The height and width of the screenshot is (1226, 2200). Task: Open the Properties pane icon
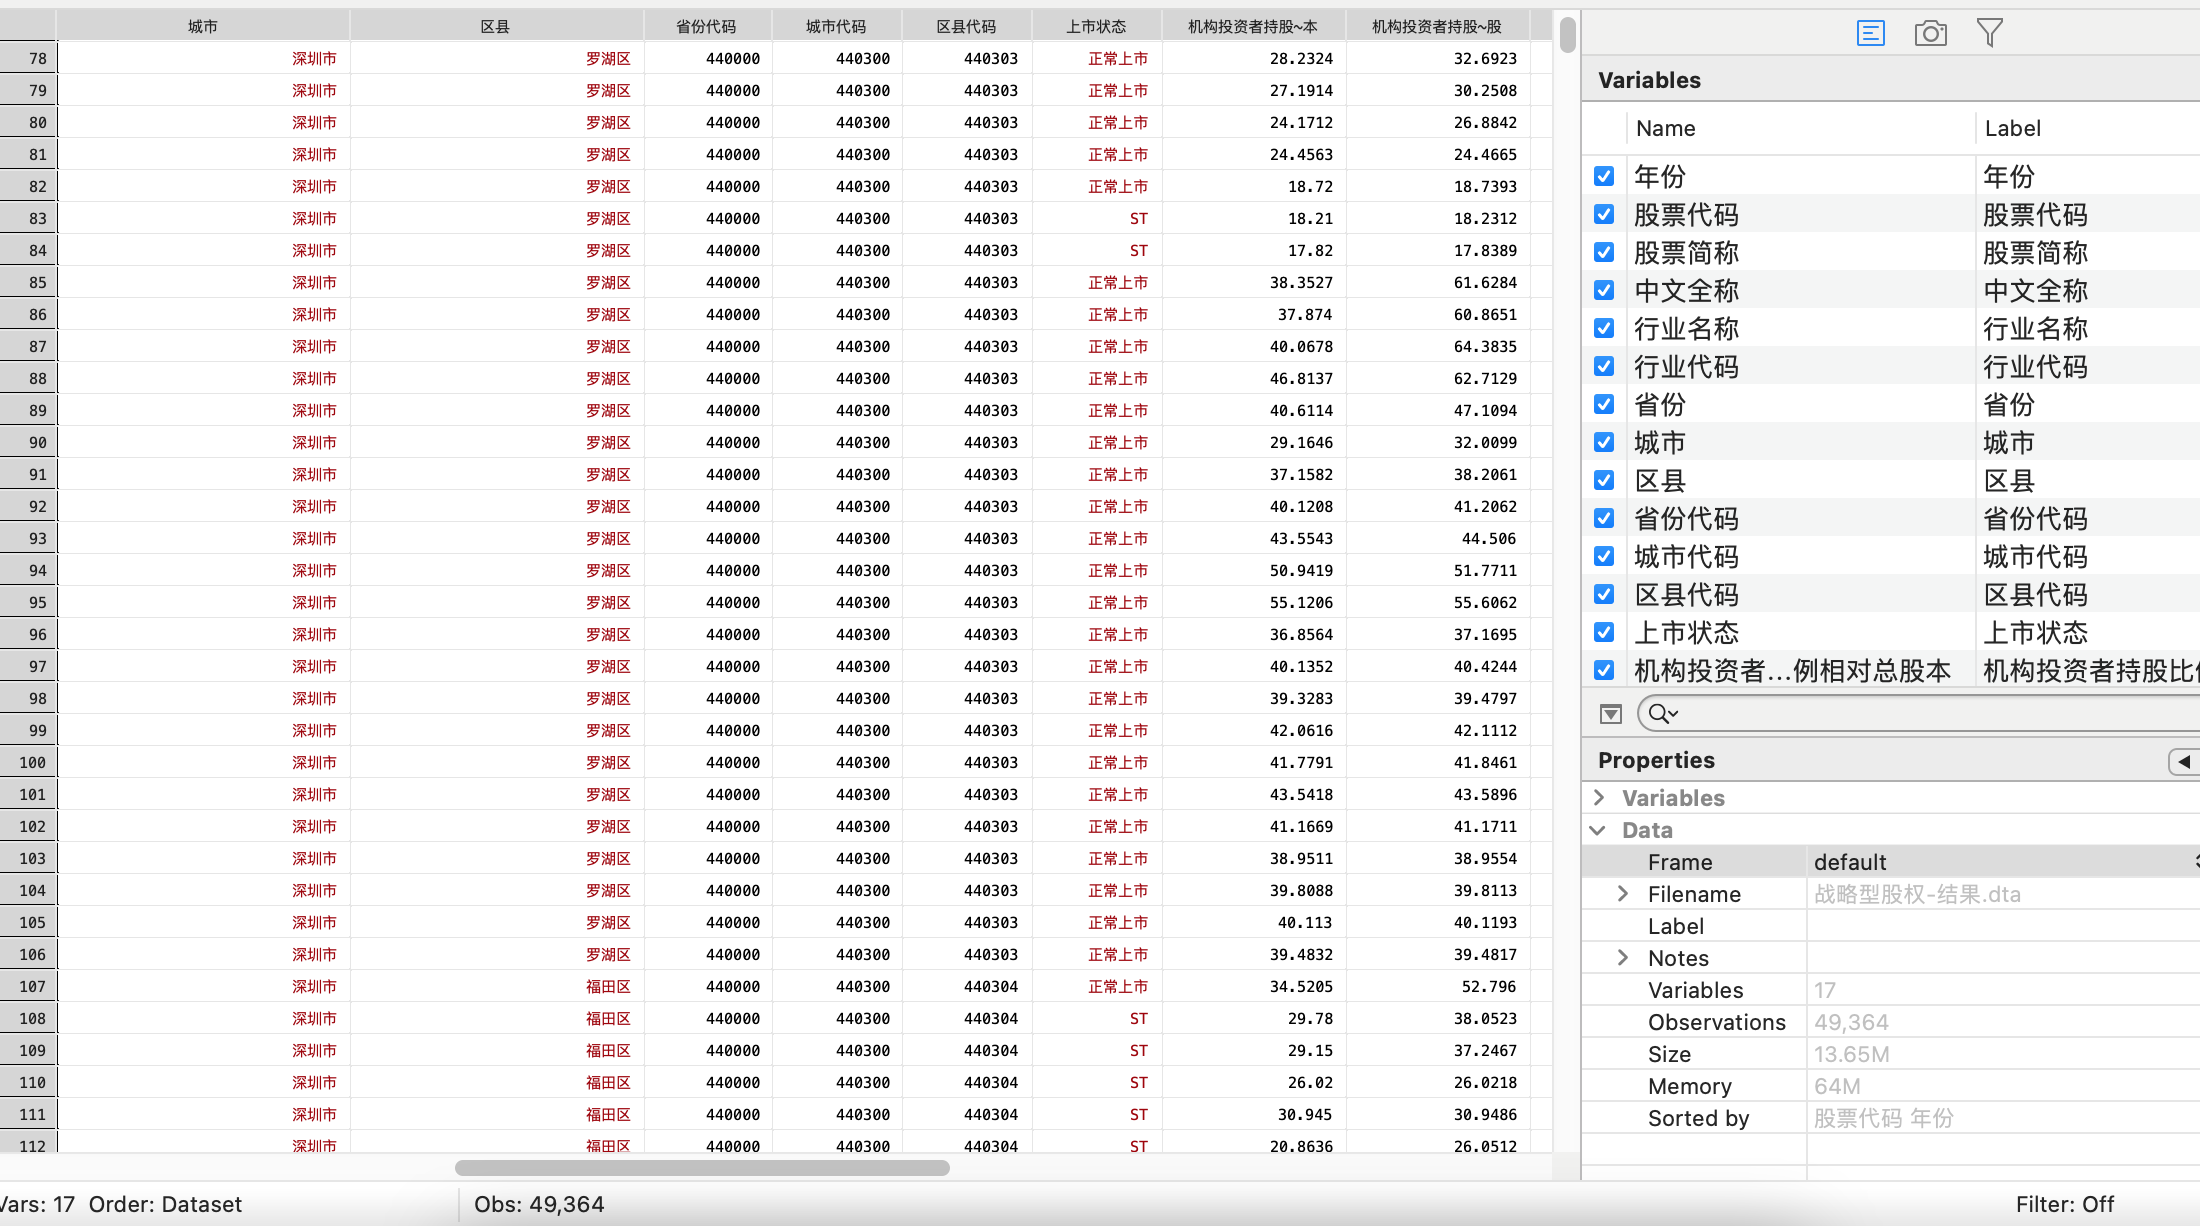pyautogui.click(x=1870, y=33)
